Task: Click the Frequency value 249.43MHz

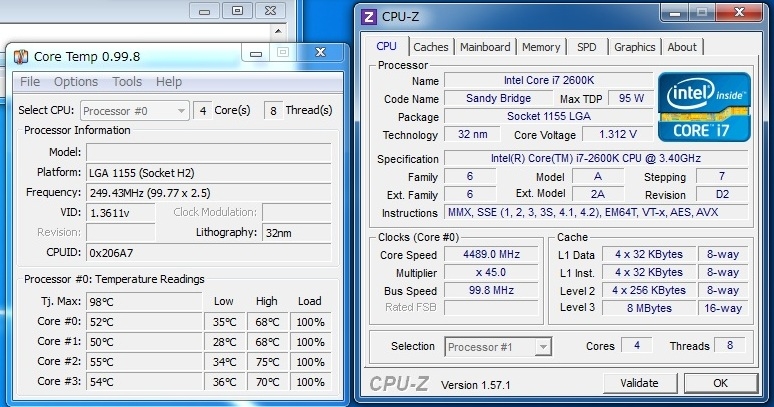Action: point(208,193)
